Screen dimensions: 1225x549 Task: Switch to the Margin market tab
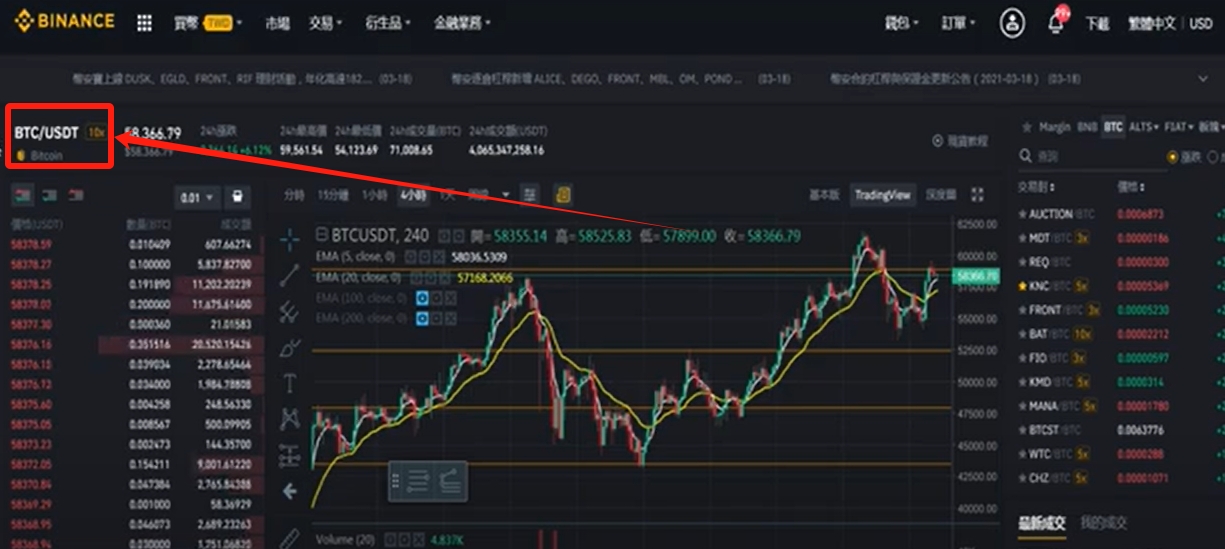click(x=1054, y=127)
